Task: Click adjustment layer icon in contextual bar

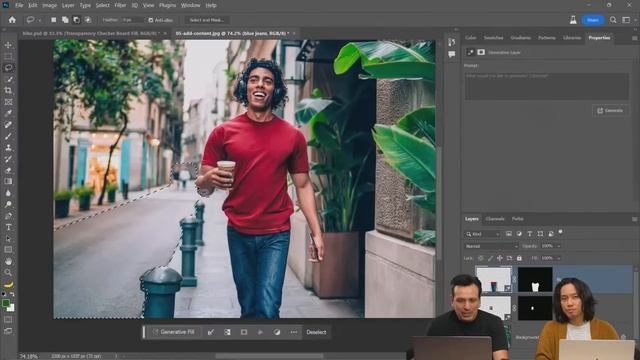Action: [x=277, y=332]
